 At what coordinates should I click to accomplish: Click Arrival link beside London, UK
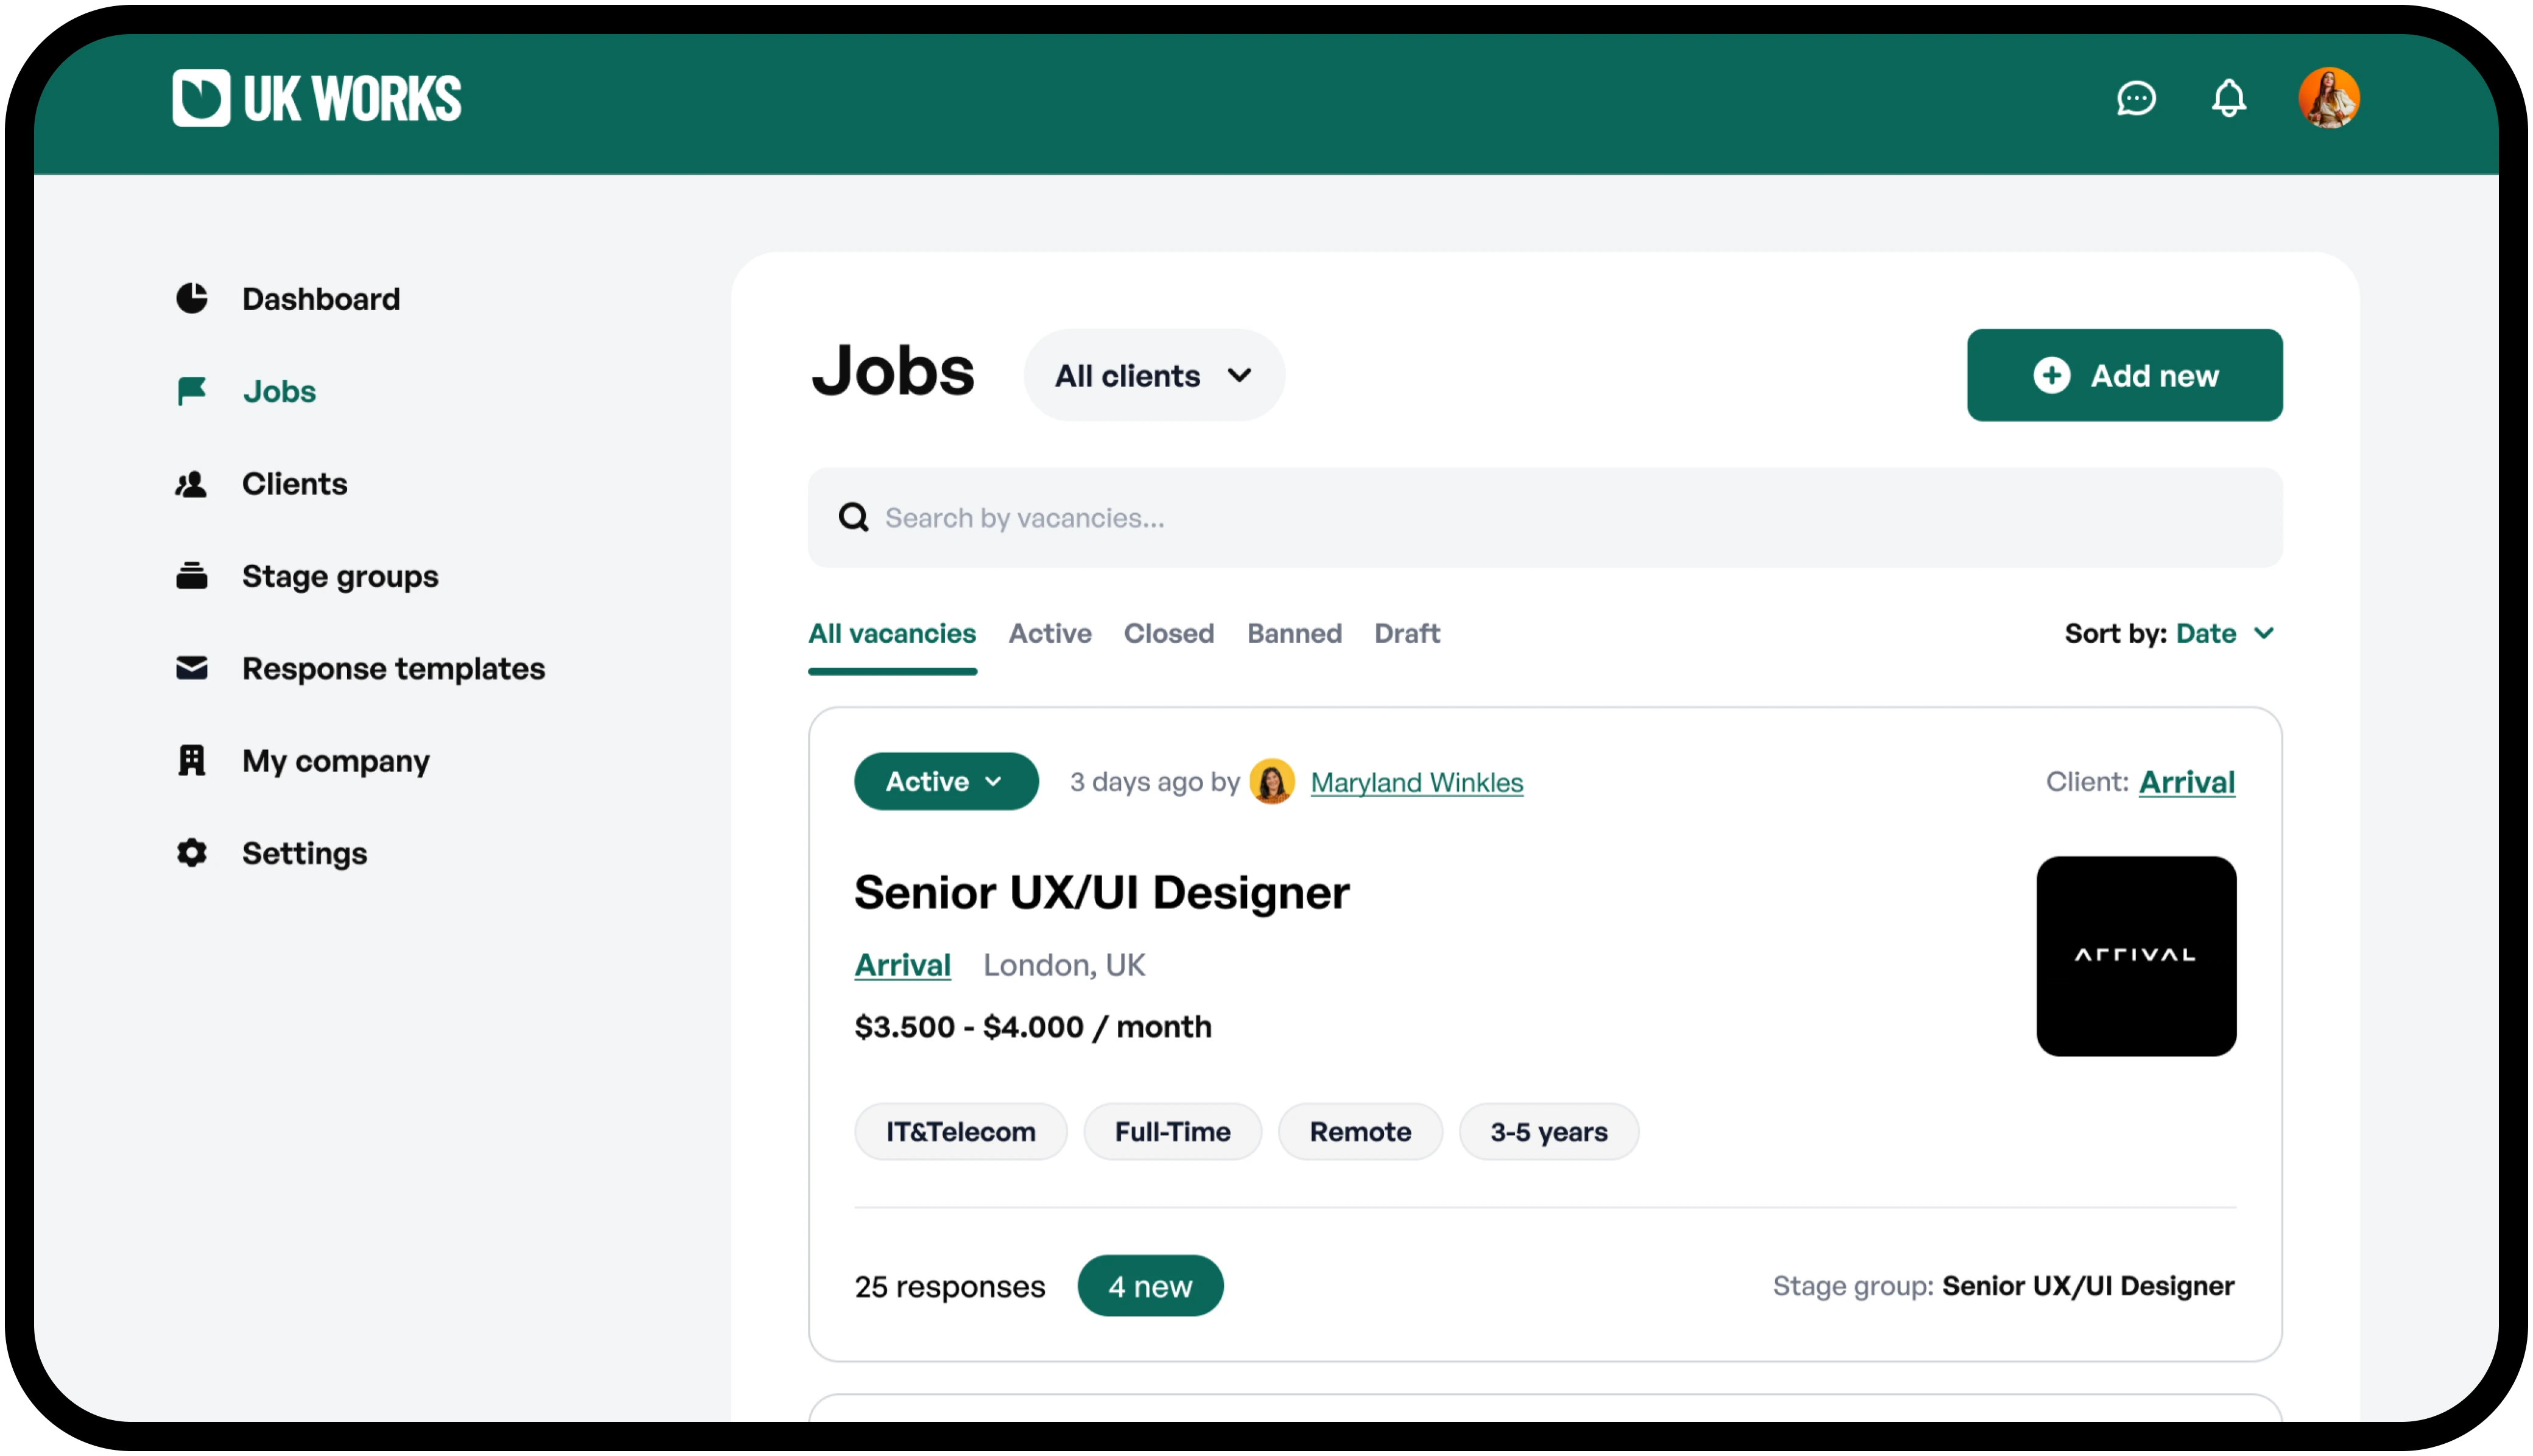[902, 965]
